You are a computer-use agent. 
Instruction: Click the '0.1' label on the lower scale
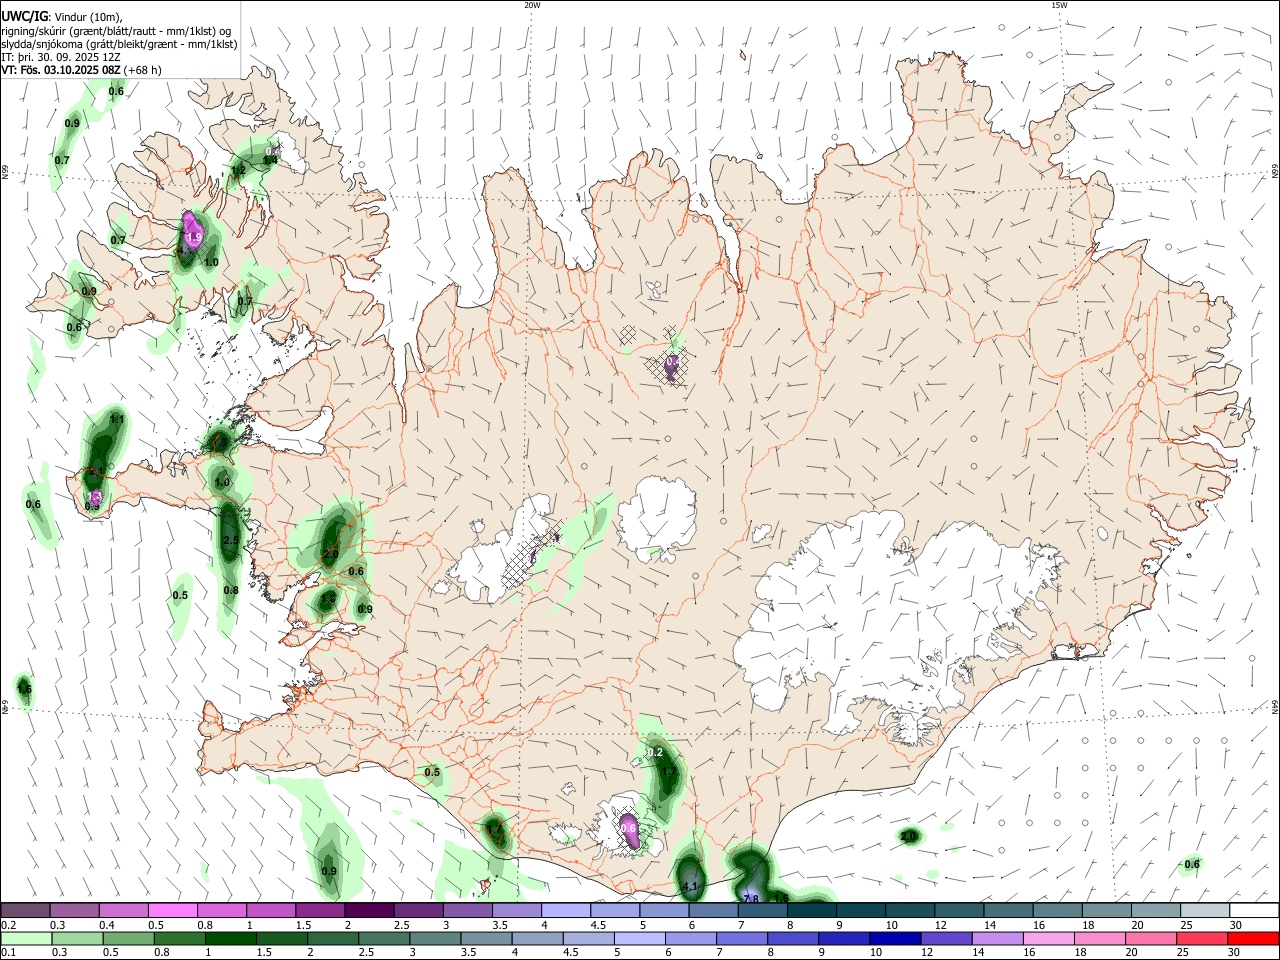[x=8, y=952]
